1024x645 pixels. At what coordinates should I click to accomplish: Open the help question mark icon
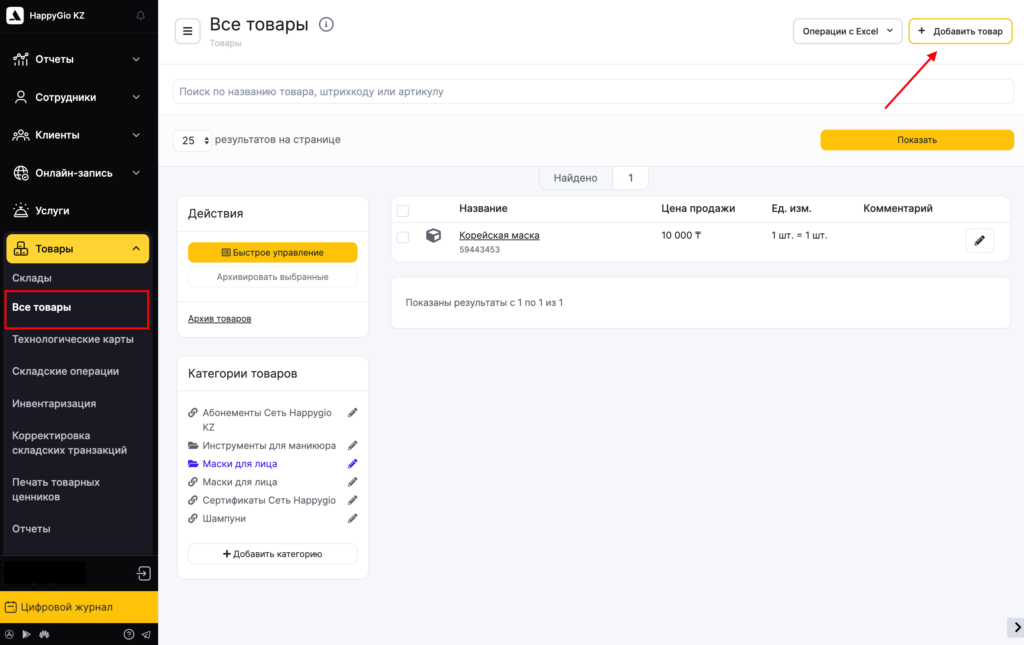128,634
